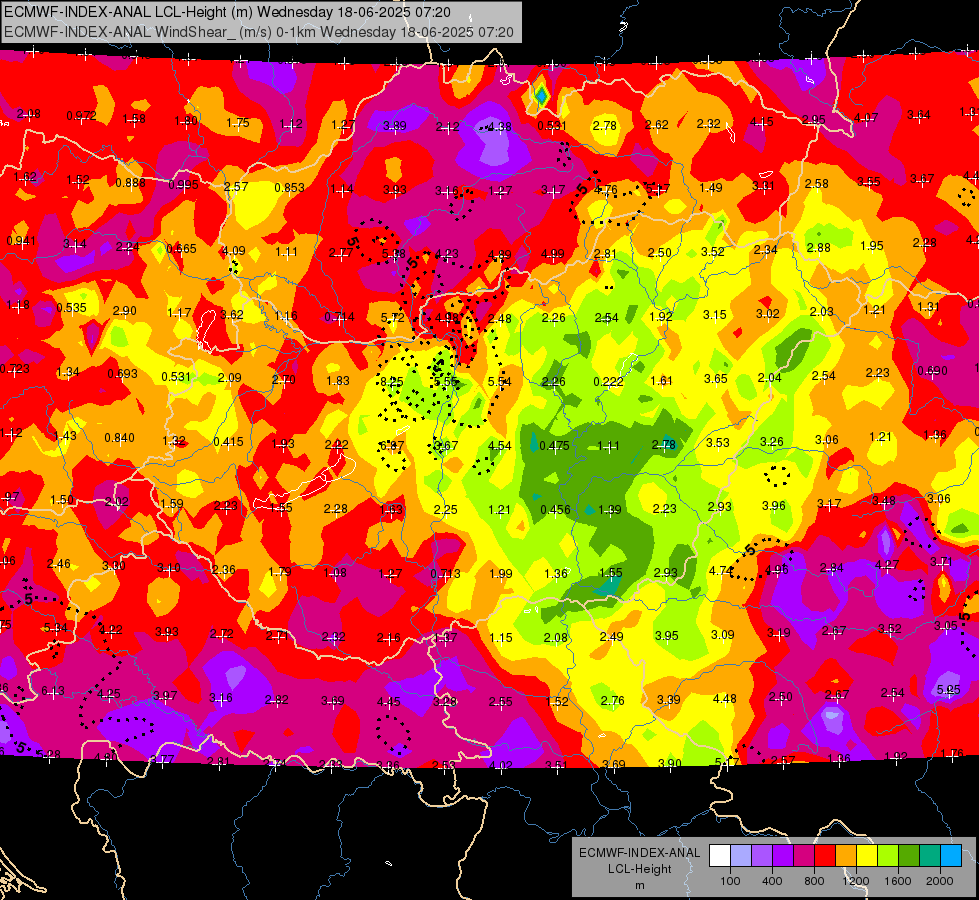
Task: Click the wind shear value 0.840
Action: (x=119, y=438)
